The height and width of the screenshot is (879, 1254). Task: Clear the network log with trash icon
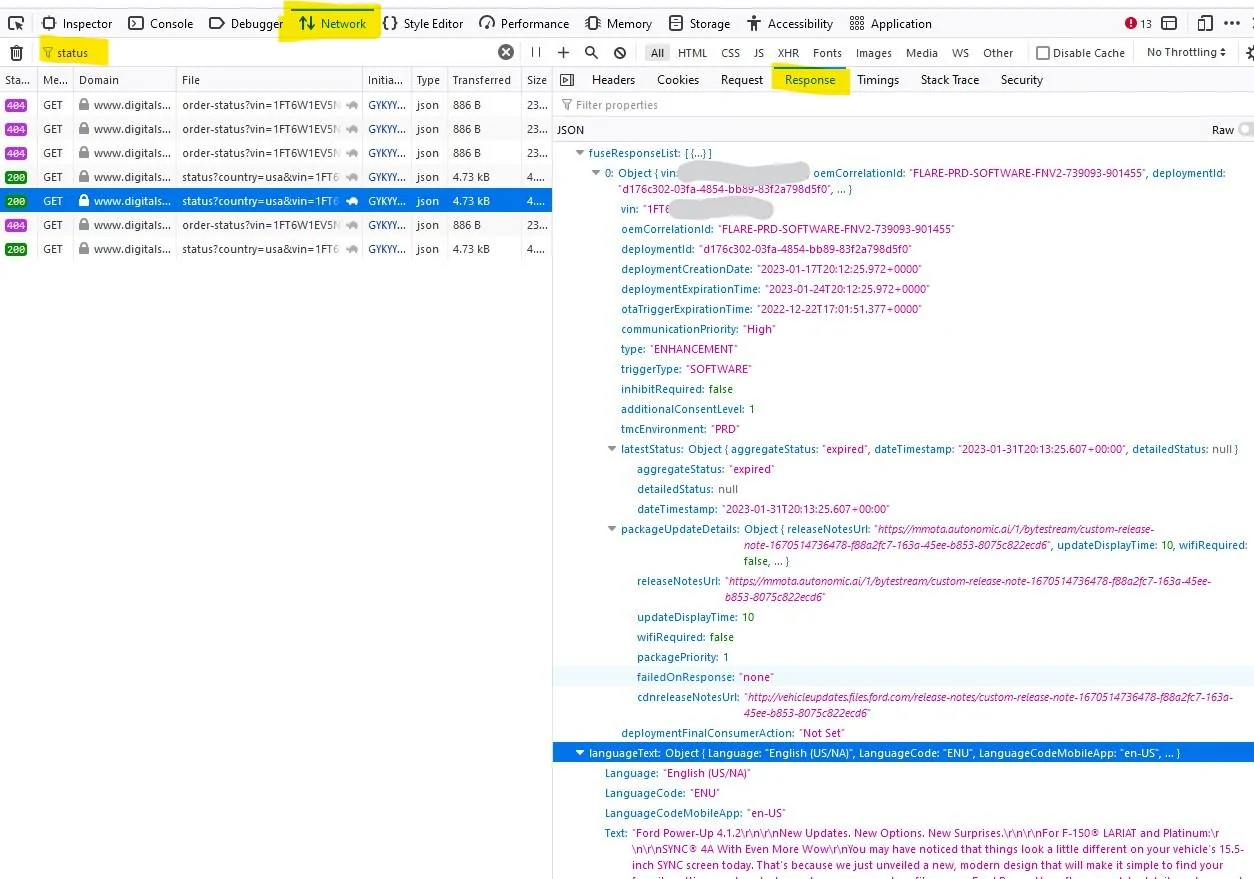point(16,53)
